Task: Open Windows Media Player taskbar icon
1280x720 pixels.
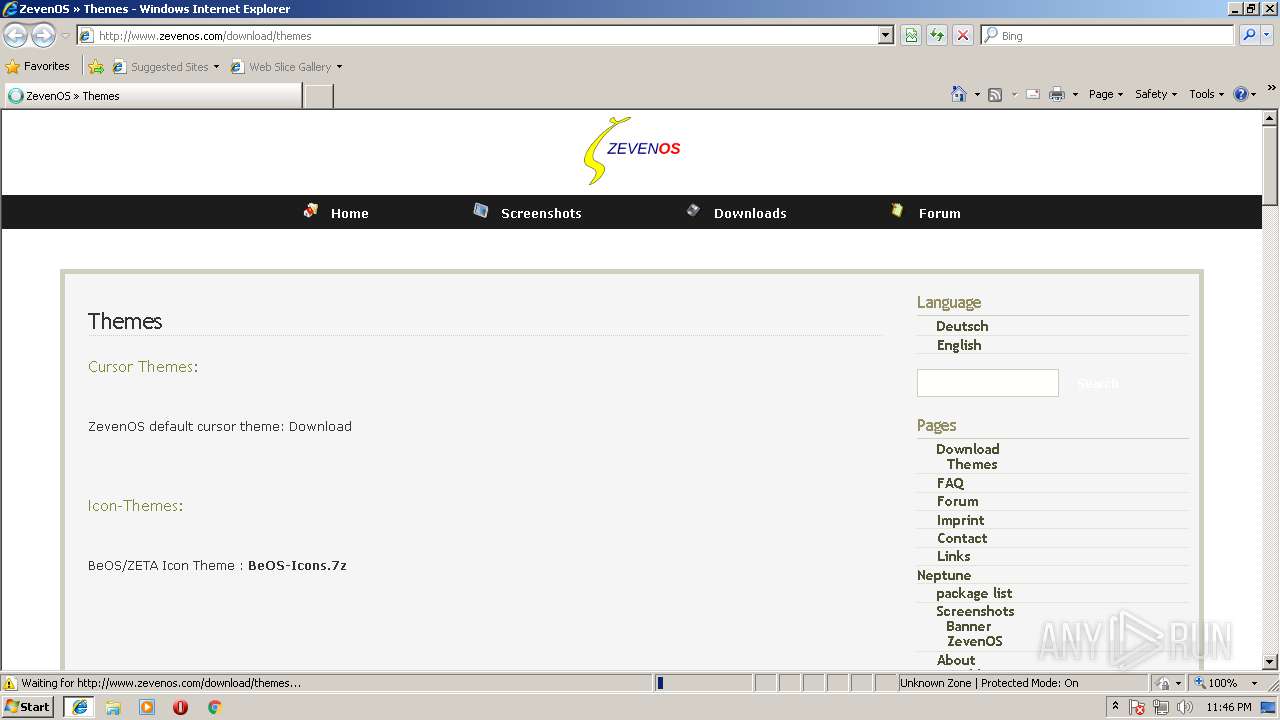Action: point(147,707)
